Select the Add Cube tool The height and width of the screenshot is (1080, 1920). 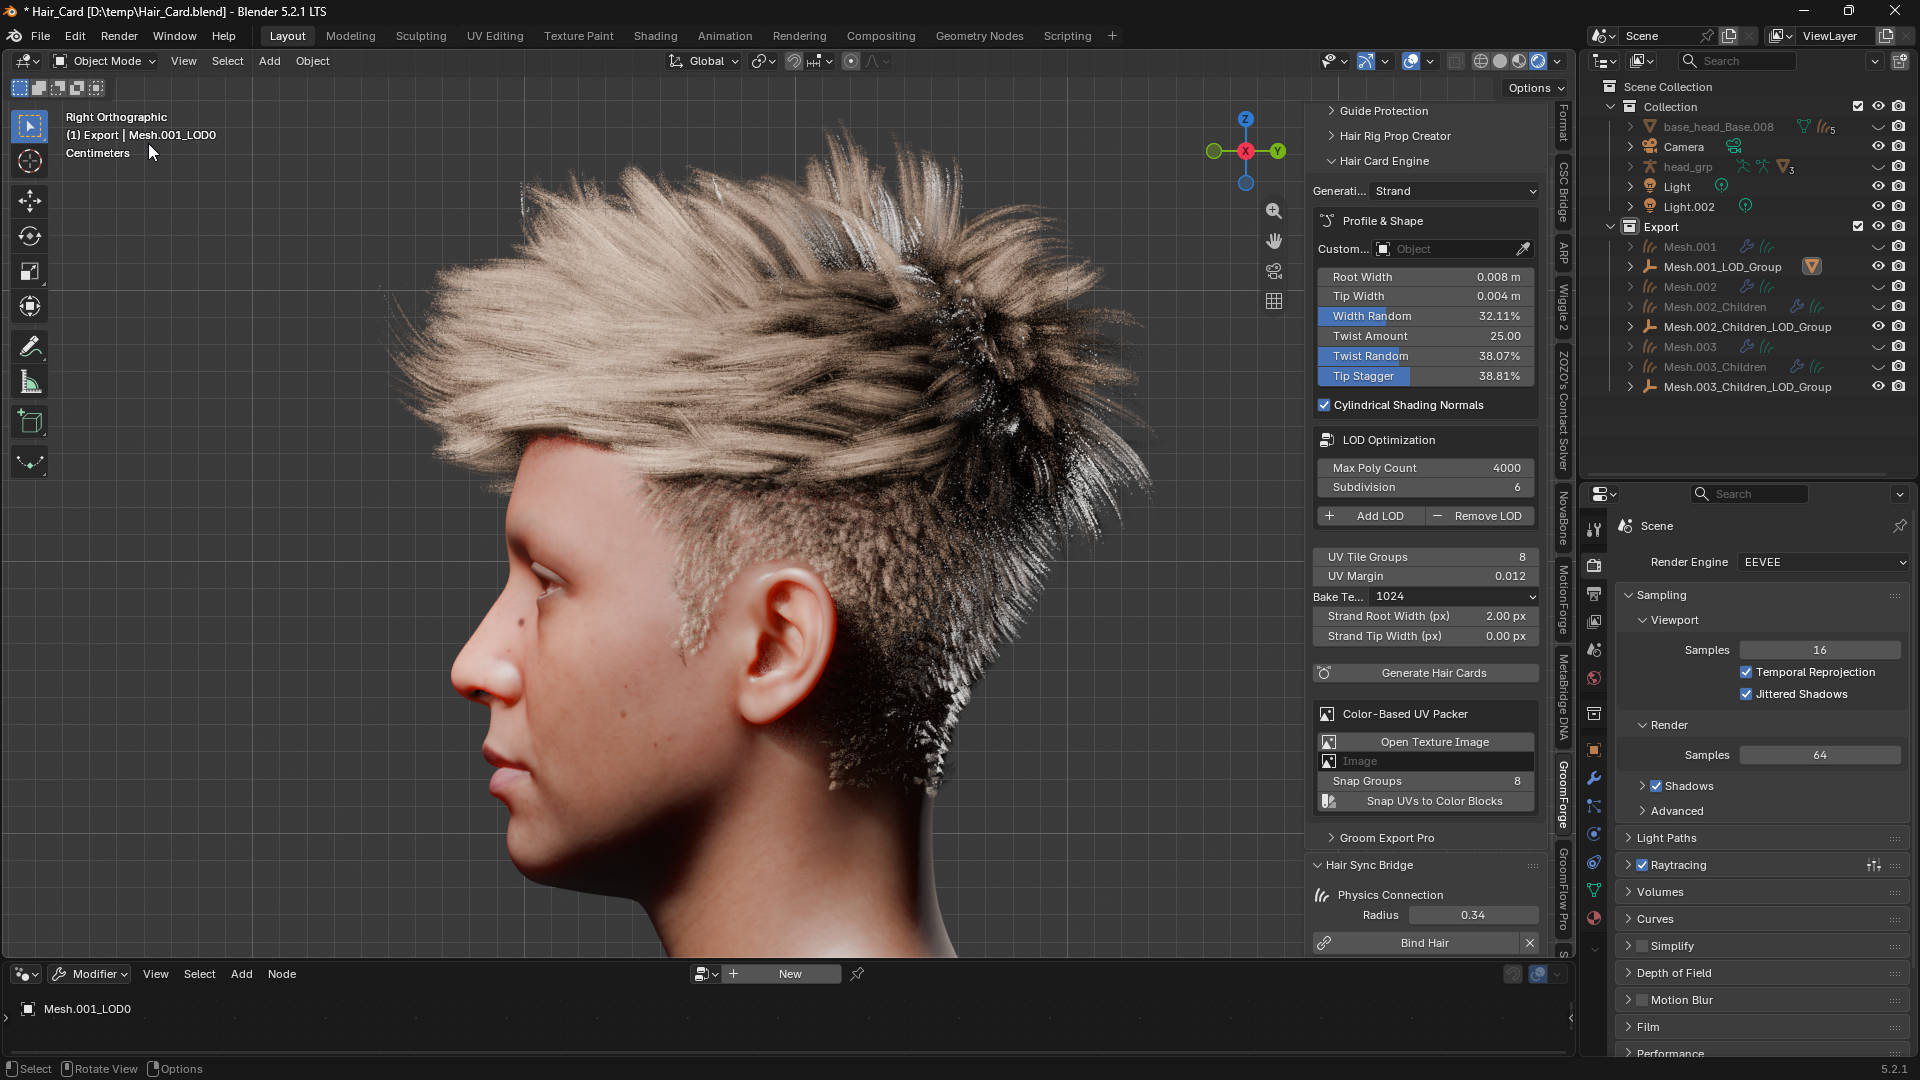(x=30, y=422)
